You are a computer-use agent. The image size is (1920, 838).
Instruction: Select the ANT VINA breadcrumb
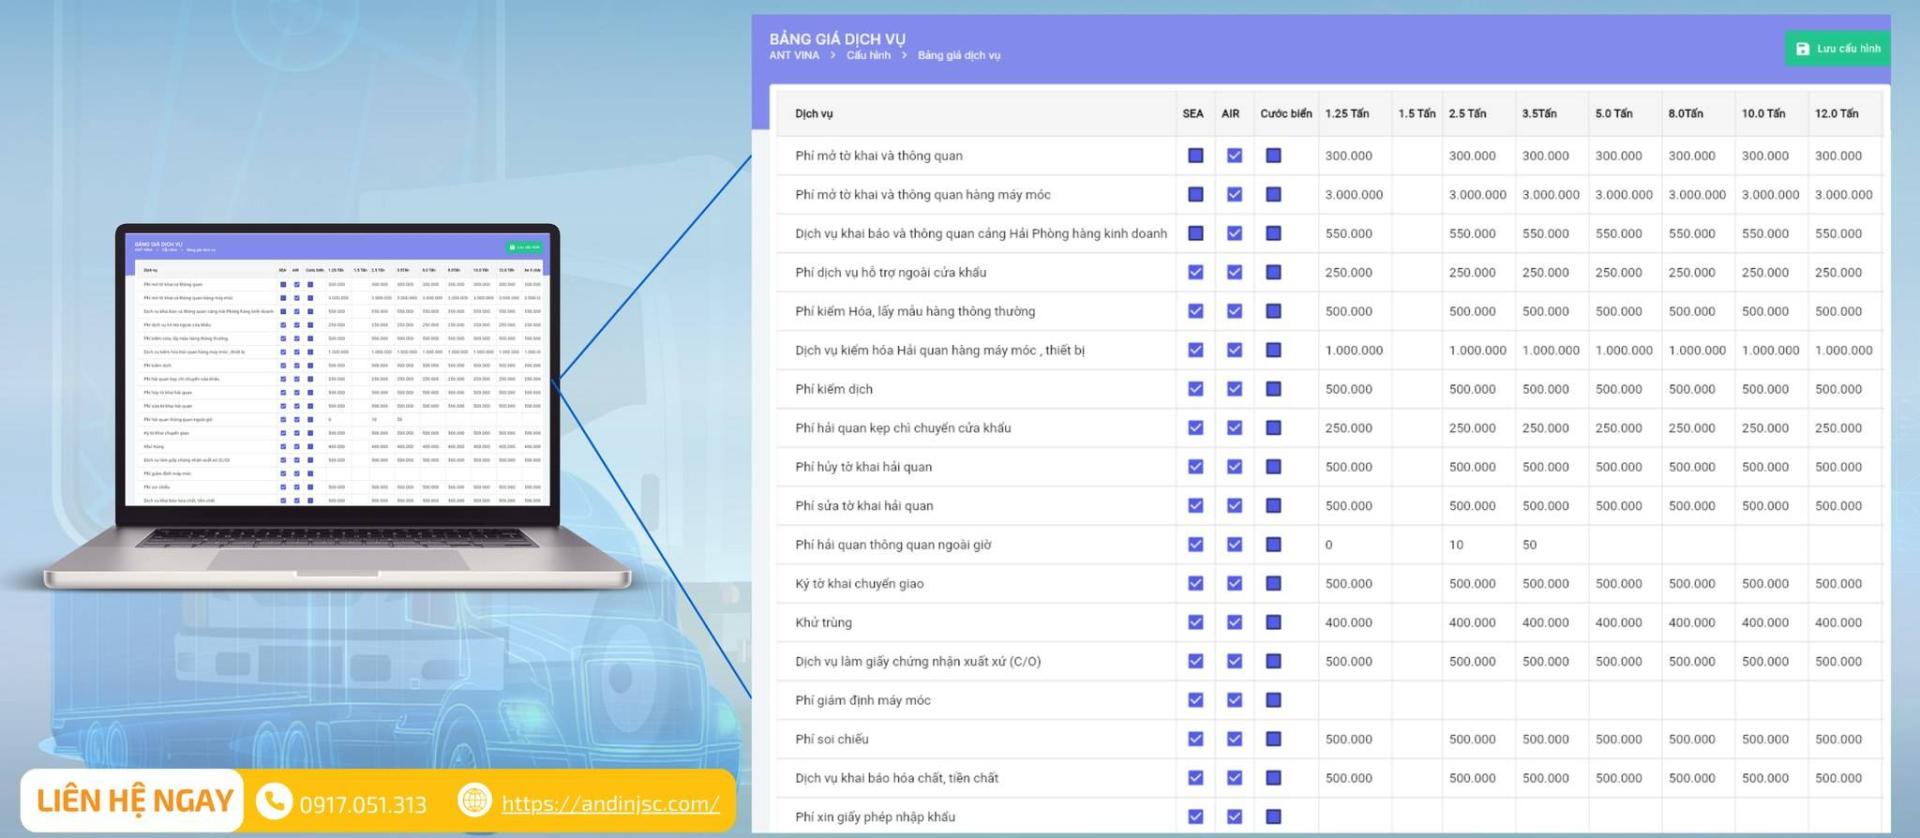794,56
